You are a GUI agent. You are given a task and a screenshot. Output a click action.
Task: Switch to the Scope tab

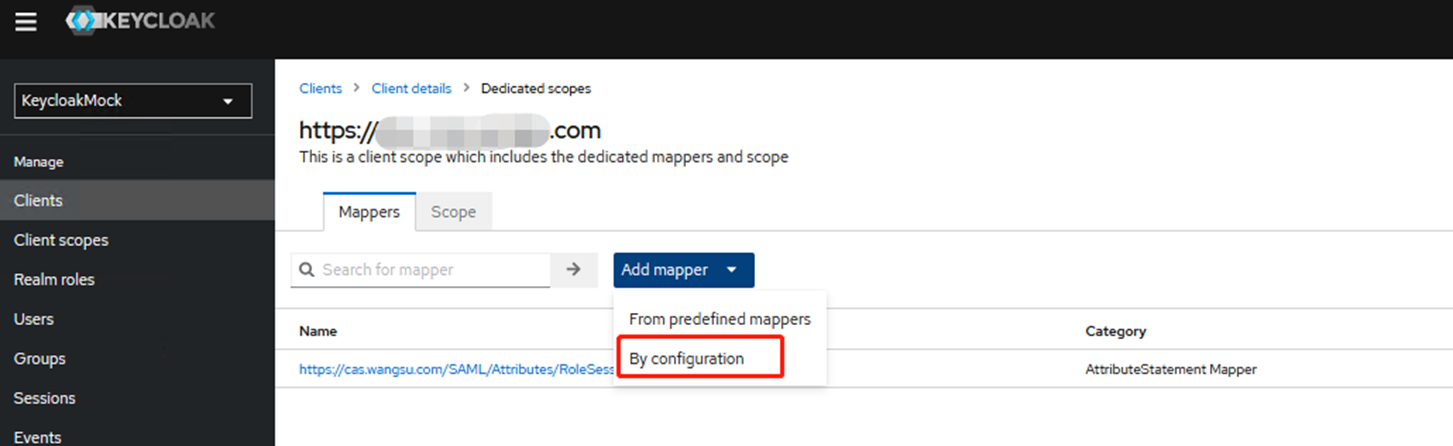point(453,212)
